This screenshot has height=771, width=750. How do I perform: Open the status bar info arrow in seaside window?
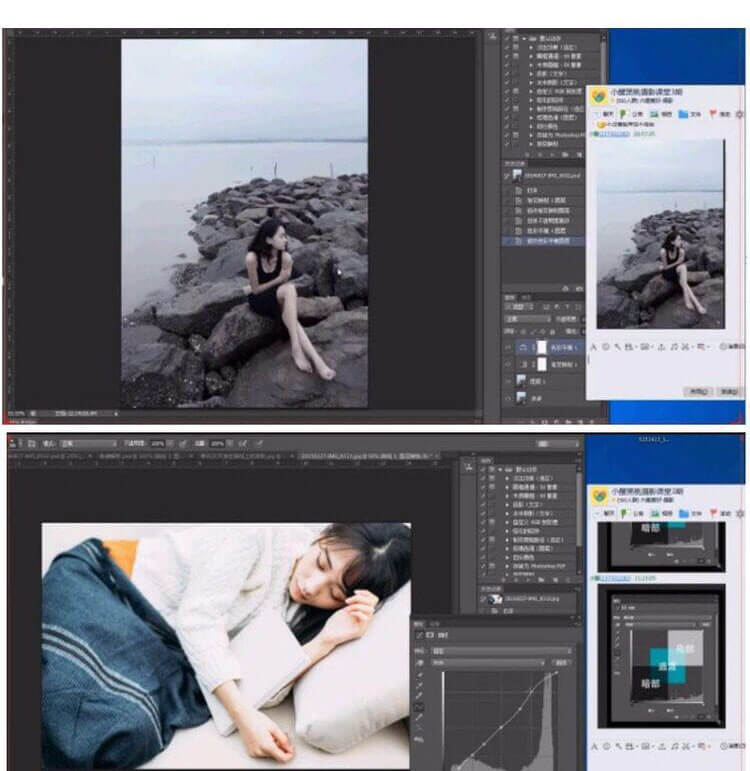click(116, 414)
